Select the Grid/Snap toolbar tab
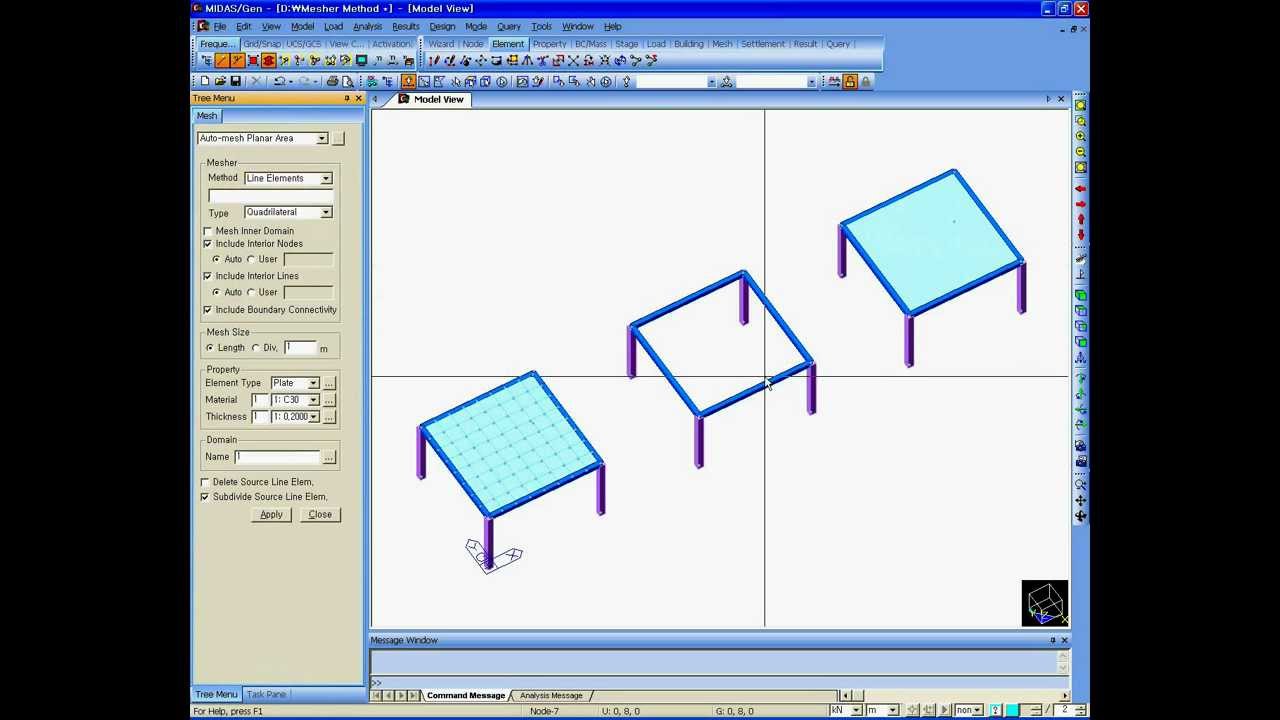The width and height of the screenshot is (1280, 720). point(262,44)
